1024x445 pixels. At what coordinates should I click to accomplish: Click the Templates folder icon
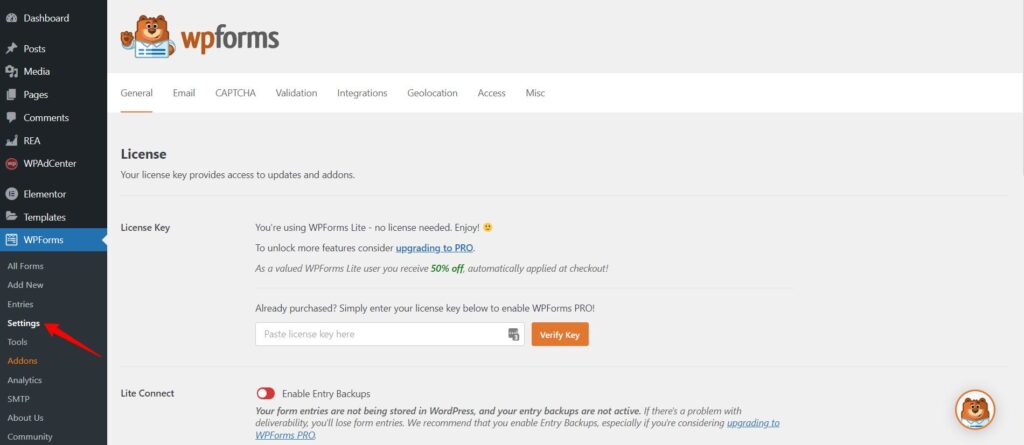[x=11, y=217]
